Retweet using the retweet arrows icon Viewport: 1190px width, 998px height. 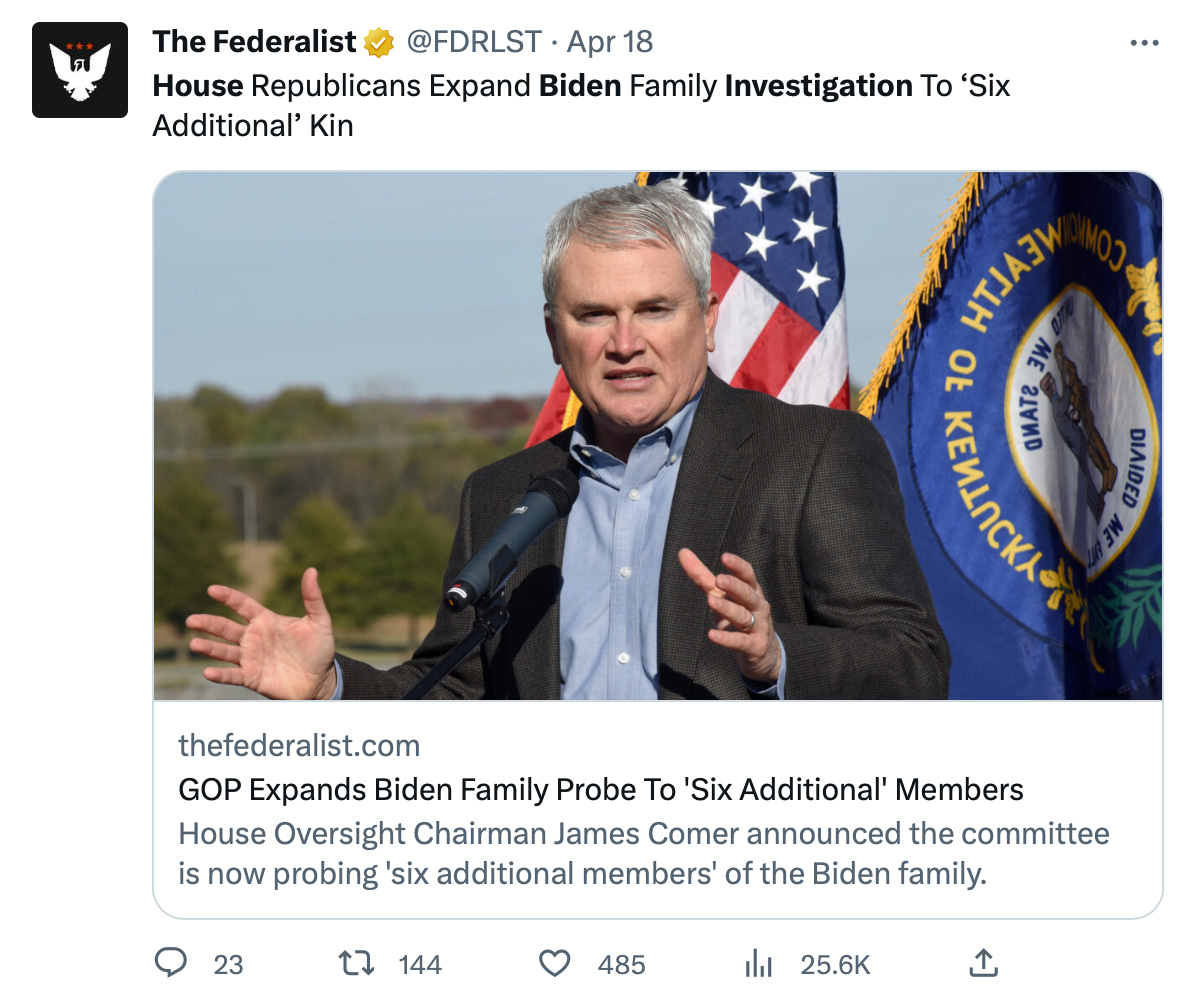(355, 963)
